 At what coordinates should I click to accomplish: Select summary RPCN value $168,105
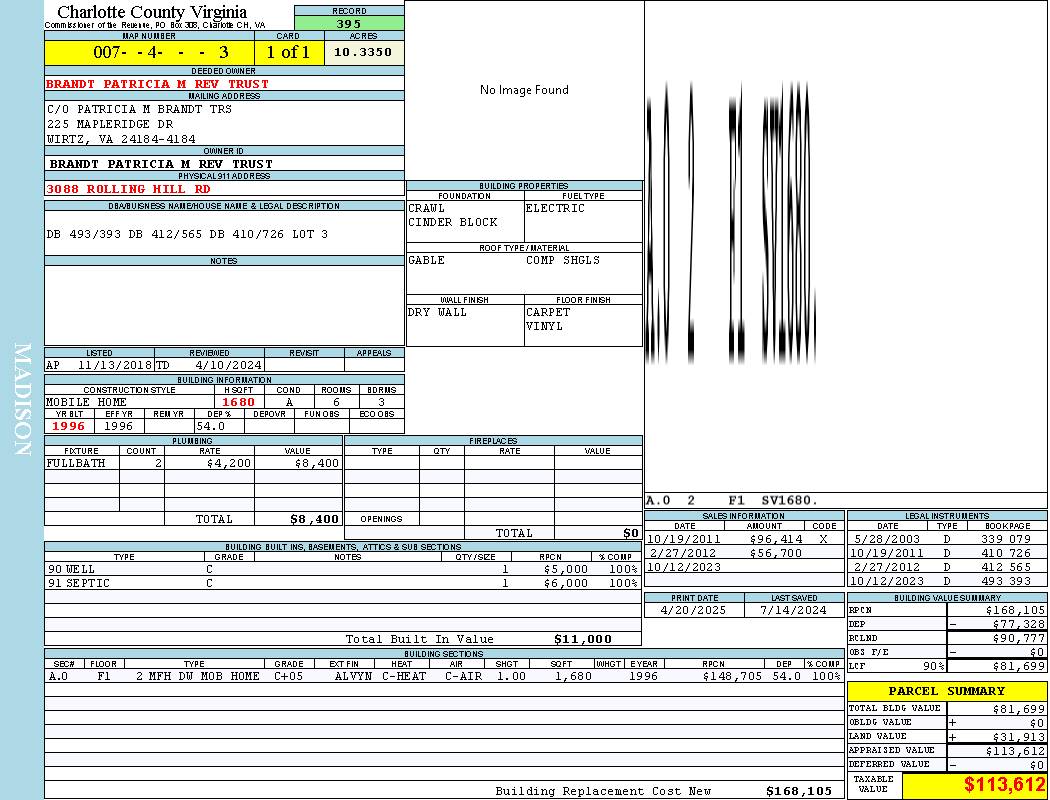point(1015,611)
